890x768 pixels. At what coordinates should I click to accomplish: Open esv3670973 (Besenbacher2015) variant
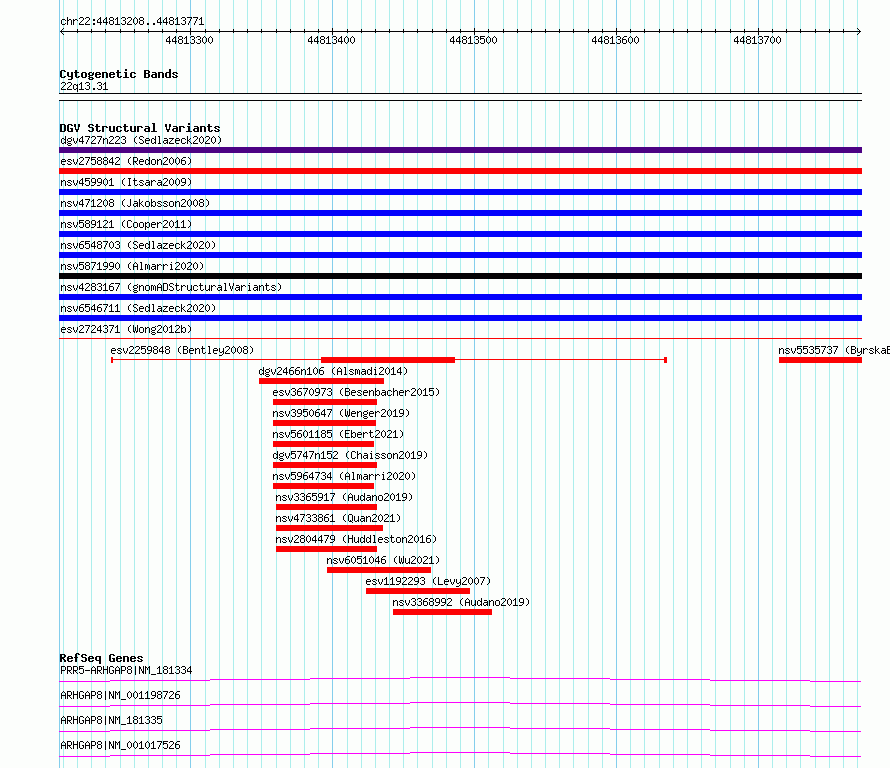point(356,392)
